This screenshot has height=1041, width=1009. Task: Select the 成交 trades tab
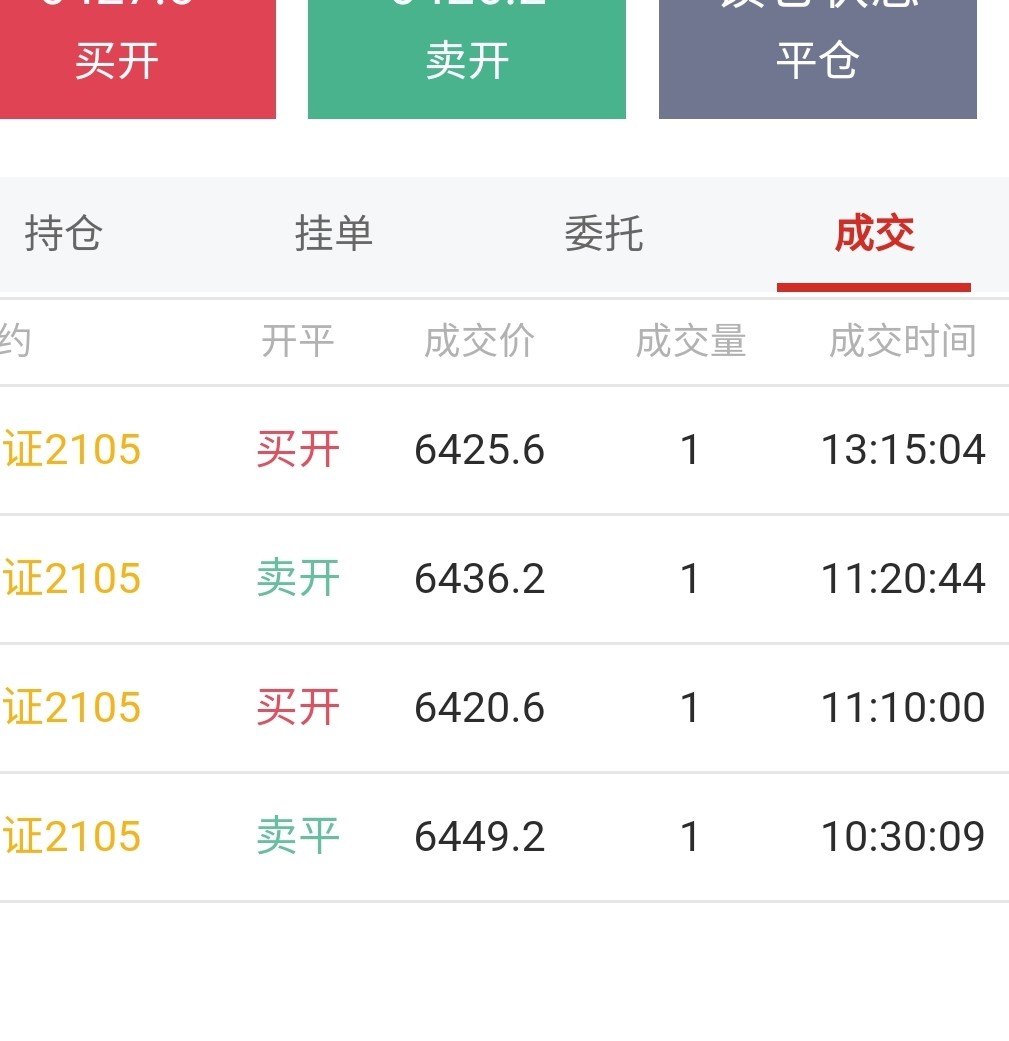(x=874, y=234)
